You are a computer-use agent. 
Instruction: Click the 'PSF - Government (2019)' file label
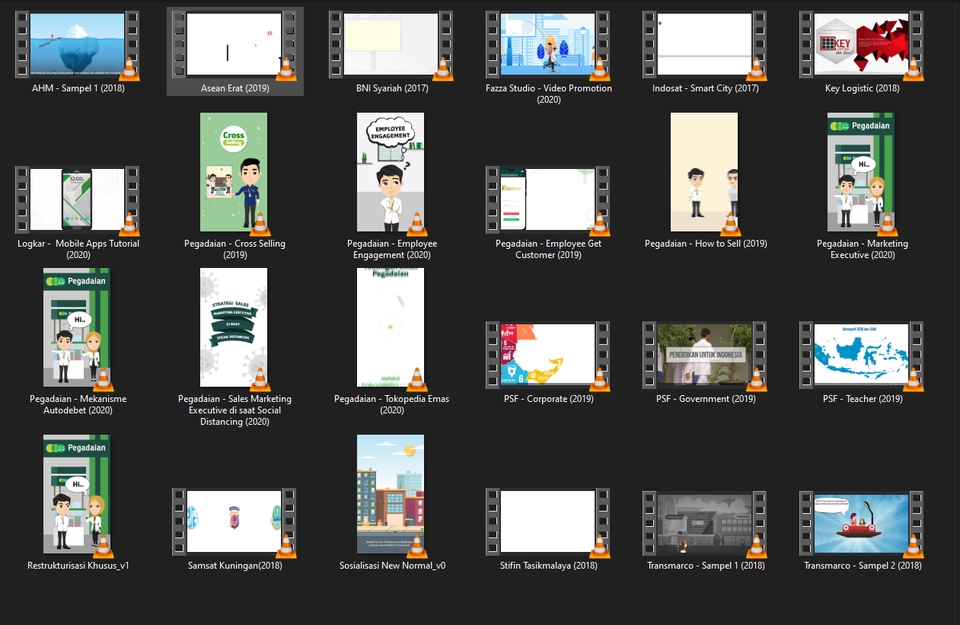[x=706, y=399]
